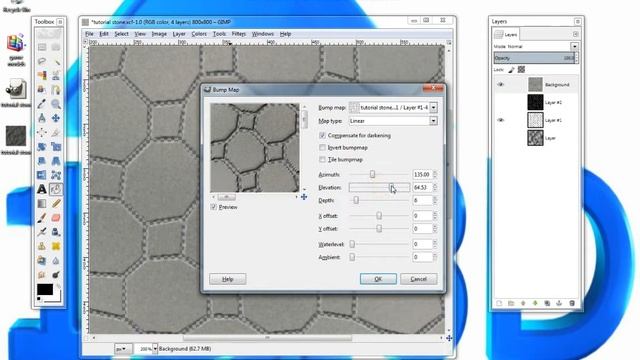Toggle lock pixels brush icon in Layers
Viewport: 640px width, 360px height.
pos(511,70)
